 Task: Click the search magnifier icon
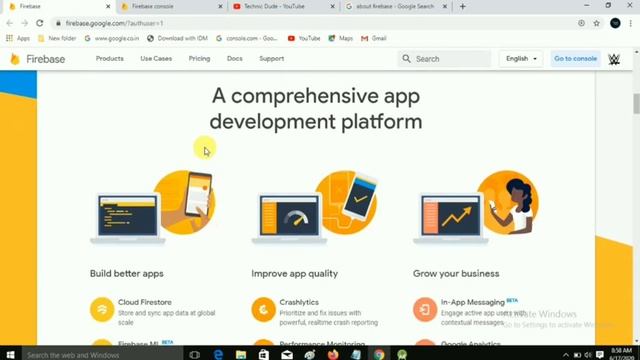[406, 59]
